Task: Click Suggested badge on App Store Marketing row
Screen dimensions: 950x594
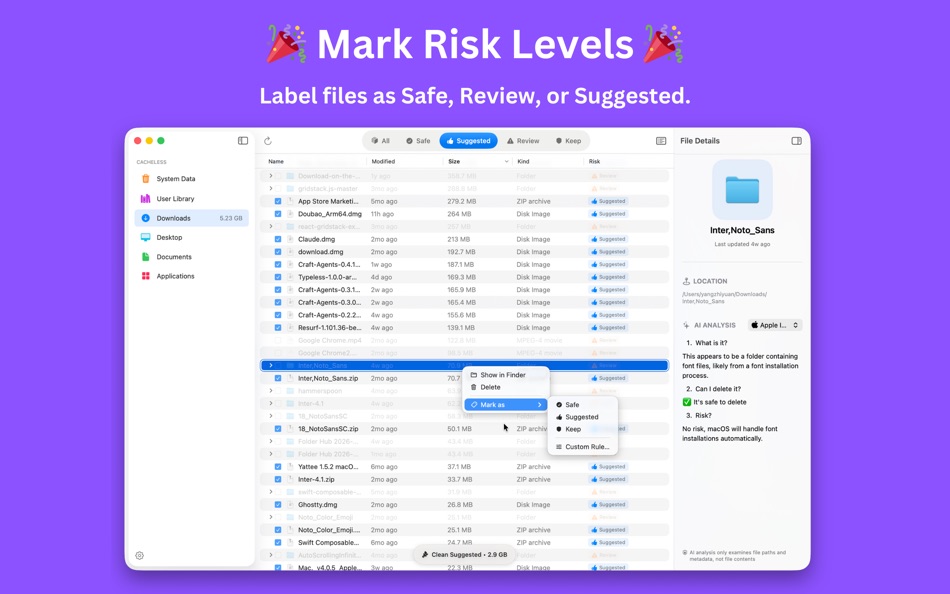Action: tap(608, 201)
